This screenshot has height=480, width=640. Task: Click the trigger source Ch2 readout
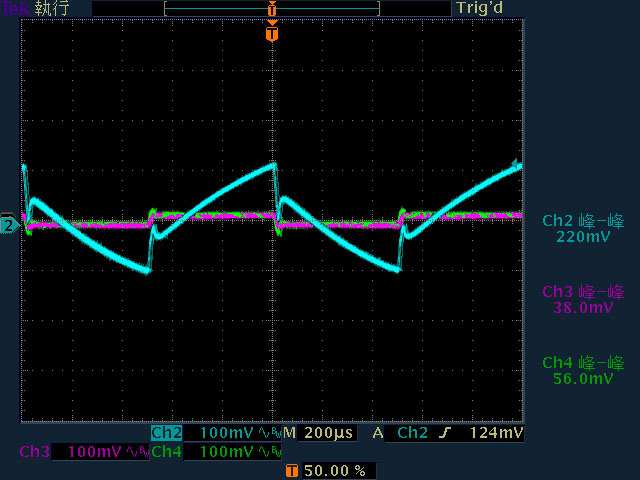pos(413,433)
